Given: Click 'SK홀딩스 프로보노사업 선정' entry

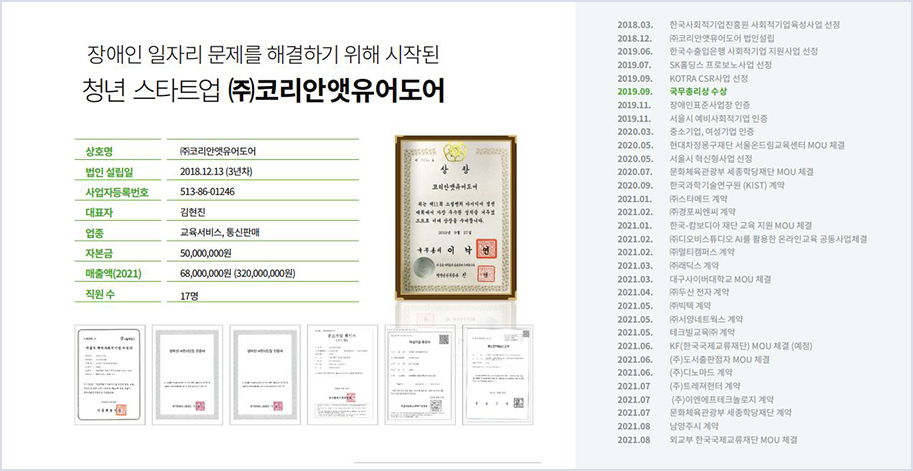Looking at the screenshot, I should pyautogui.click(x=721, y=65).
